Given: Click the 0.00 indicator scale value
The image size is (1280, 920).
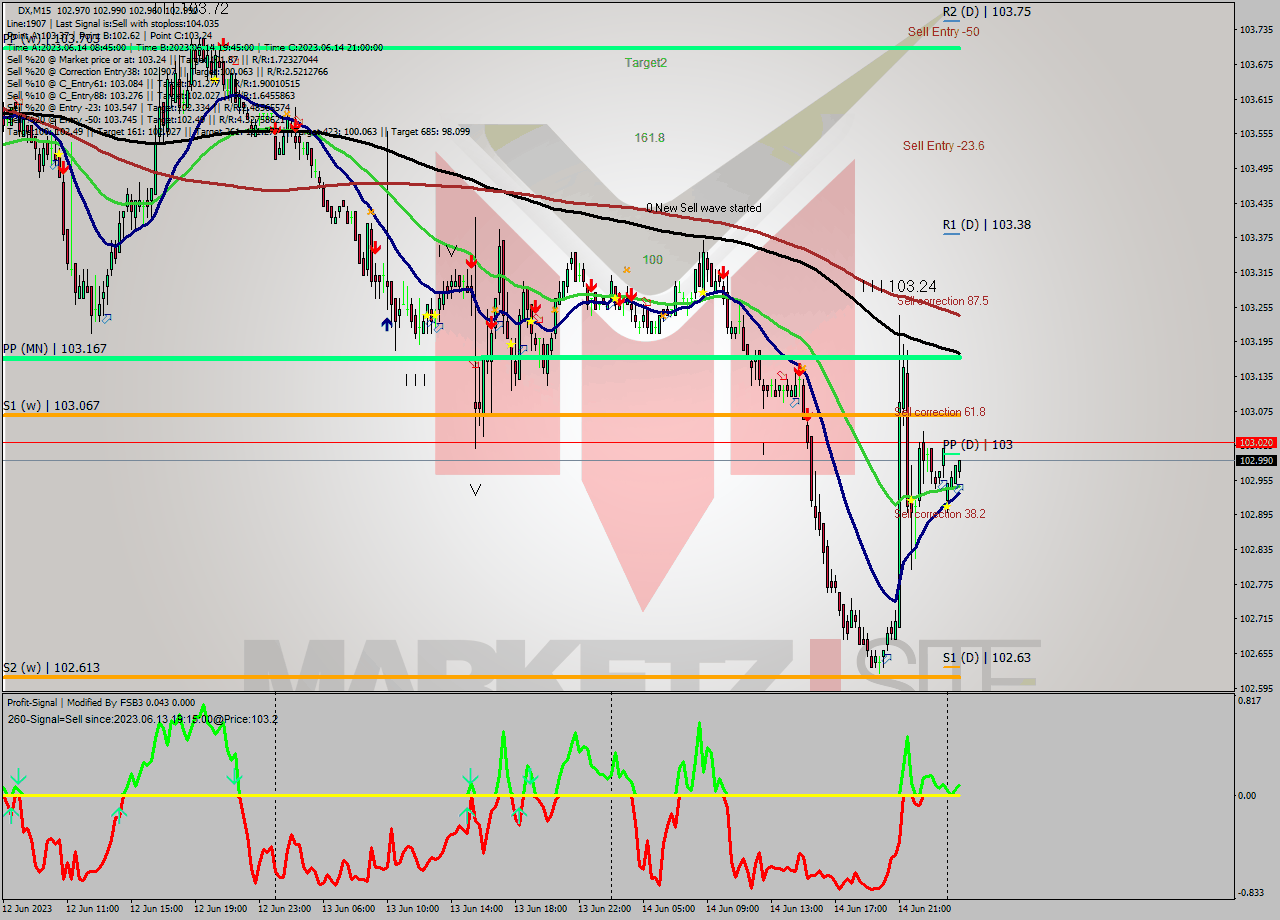Looking at the screenshot, I should tap(1248, 796).
